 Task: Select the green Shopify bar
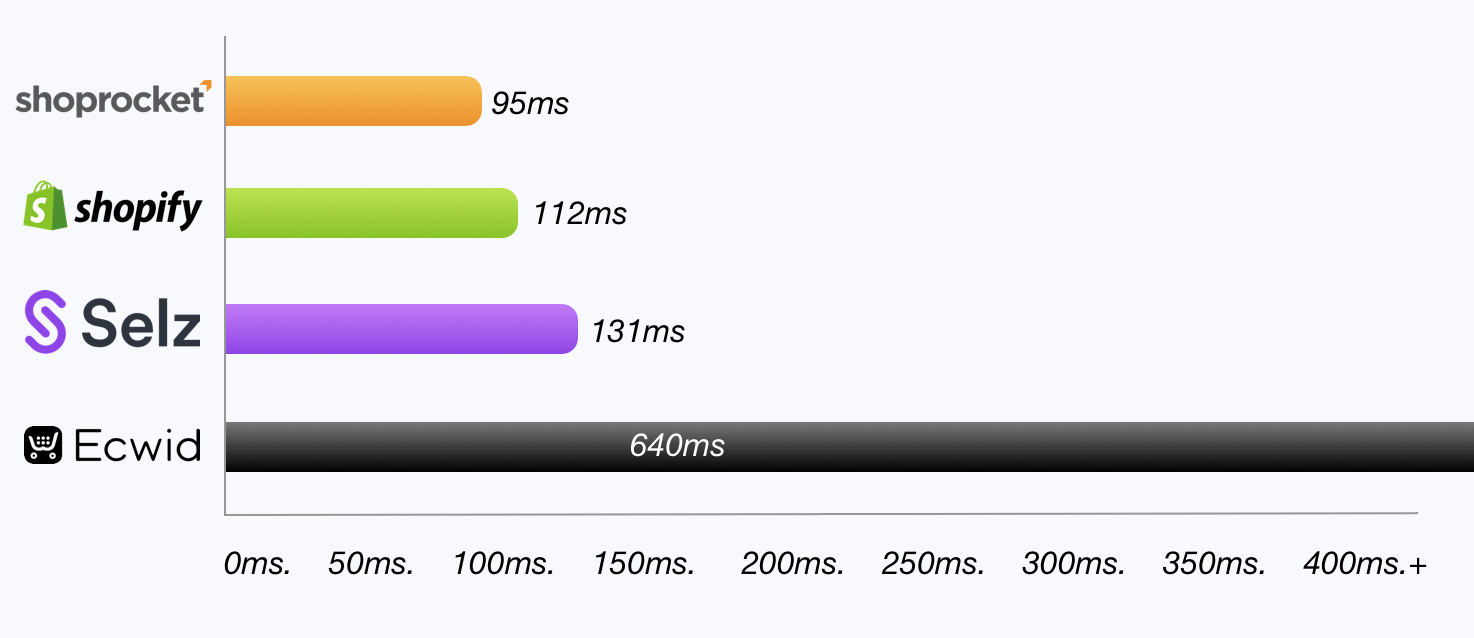click(371, 213)
